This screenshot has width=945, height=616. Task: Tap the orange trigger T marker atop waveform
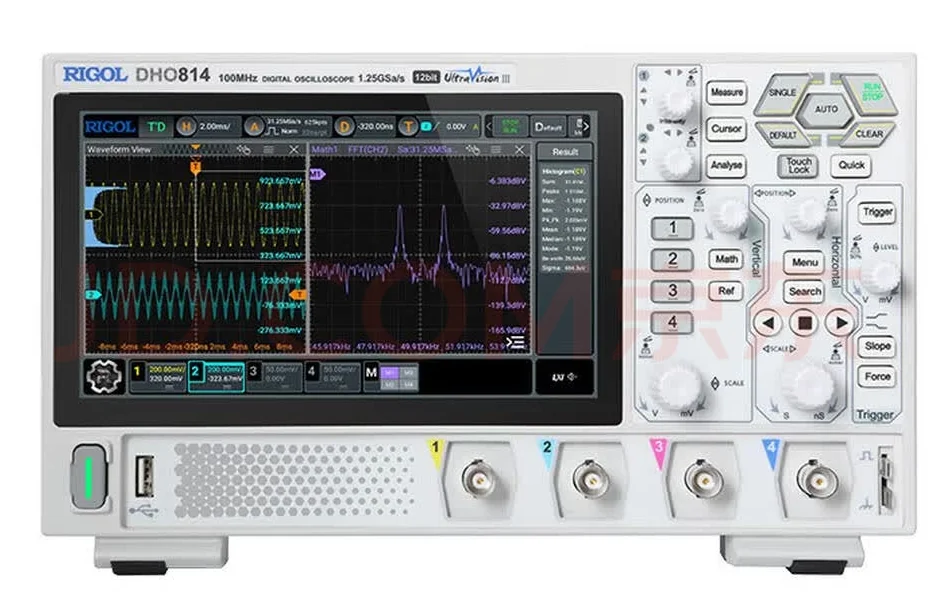pos(195,166)
